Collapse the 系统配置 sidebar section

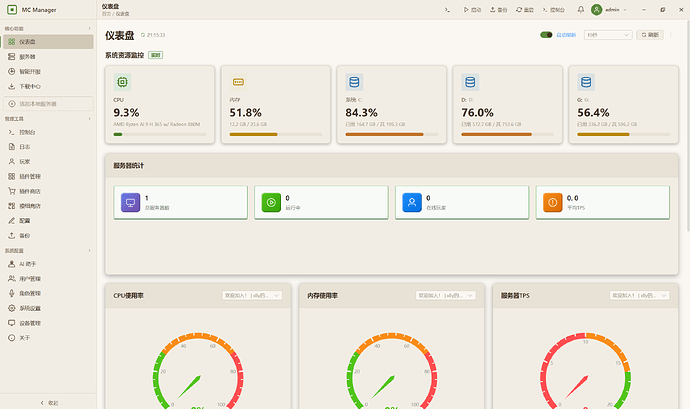click(x=89, y=251)
